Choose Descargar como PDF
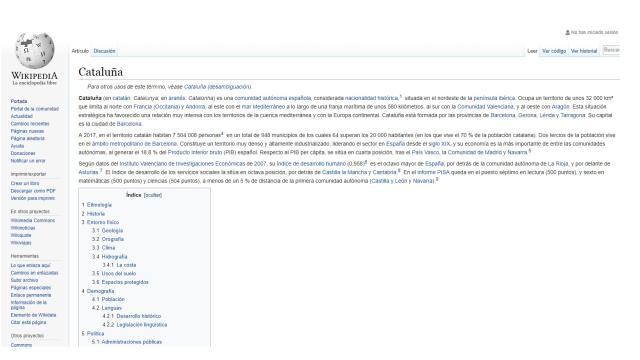The image size is (640, 360). click(x=33, y=191)
